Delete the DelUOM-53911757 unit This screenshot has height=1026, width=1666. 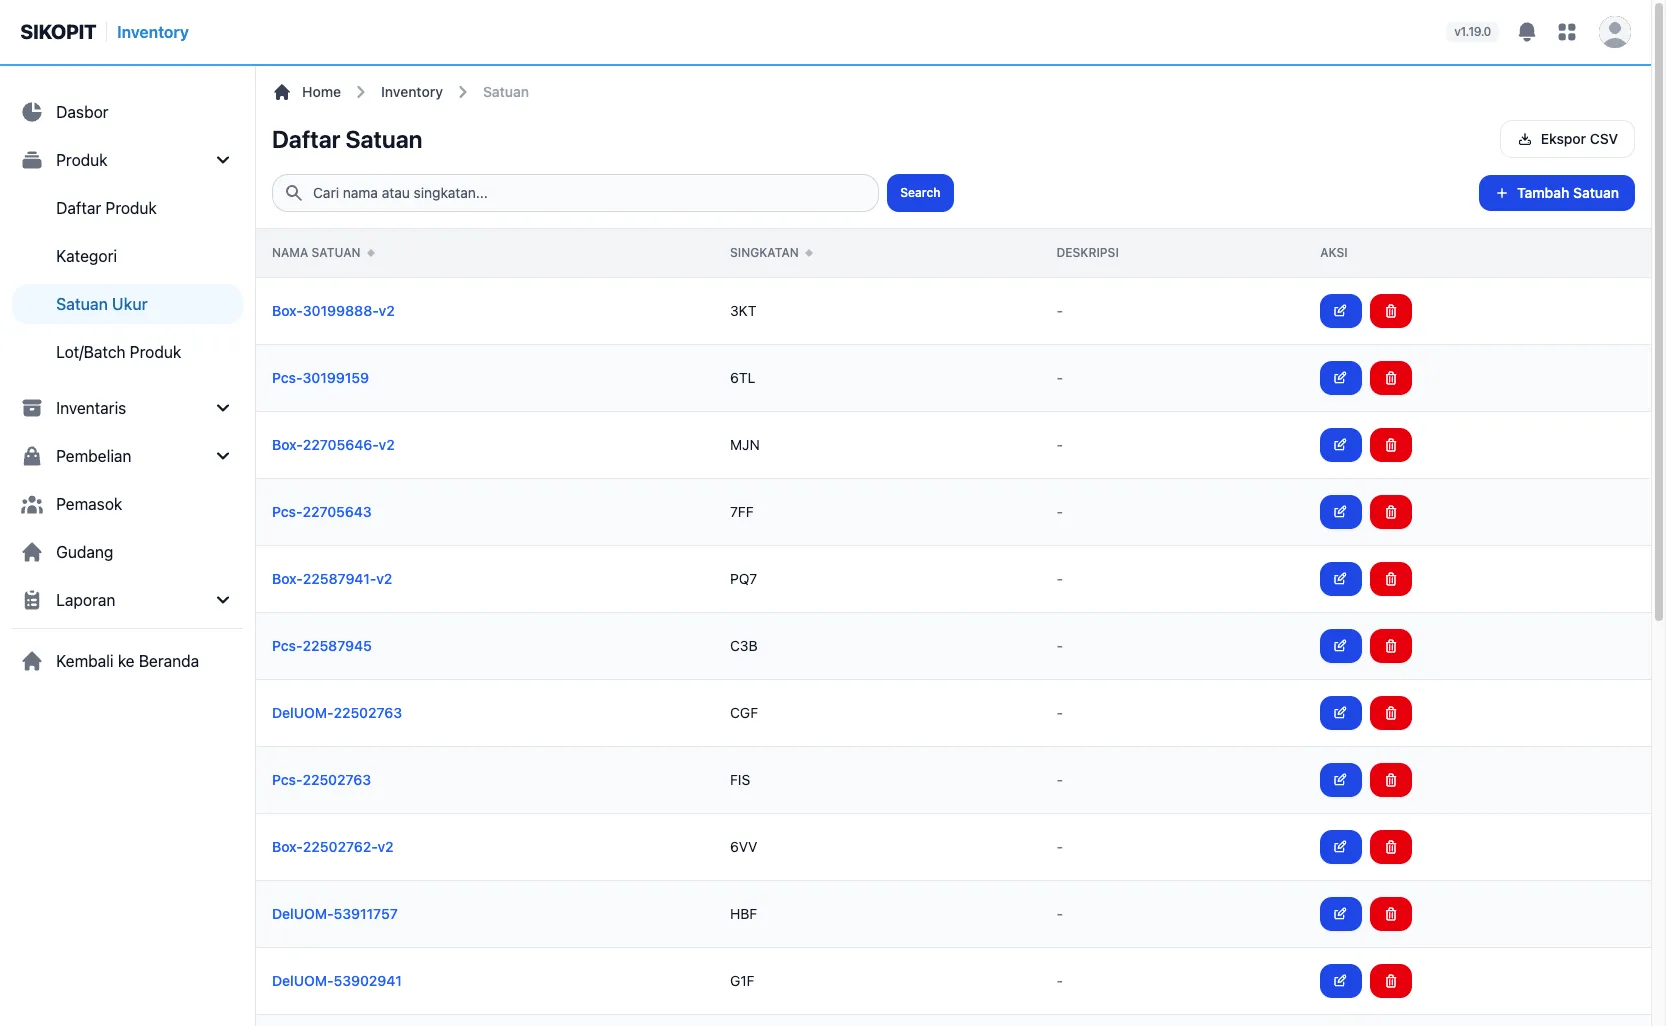[x=1391, y=914]
